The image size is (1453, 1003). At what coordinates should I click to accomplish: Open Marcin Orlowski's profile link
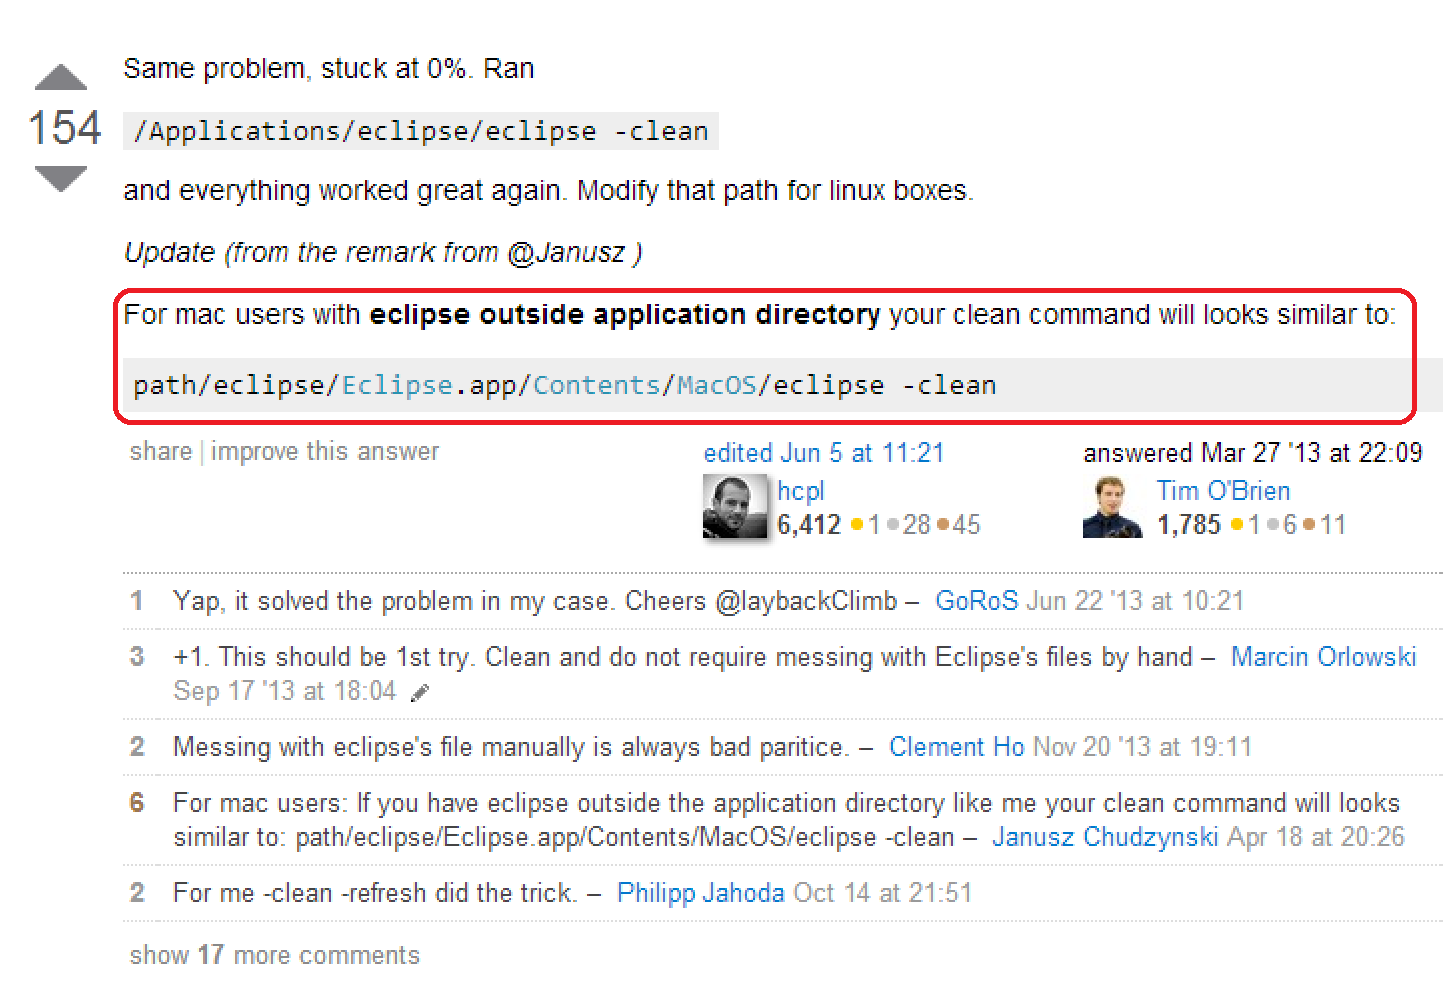click(x=1324, y=656)
